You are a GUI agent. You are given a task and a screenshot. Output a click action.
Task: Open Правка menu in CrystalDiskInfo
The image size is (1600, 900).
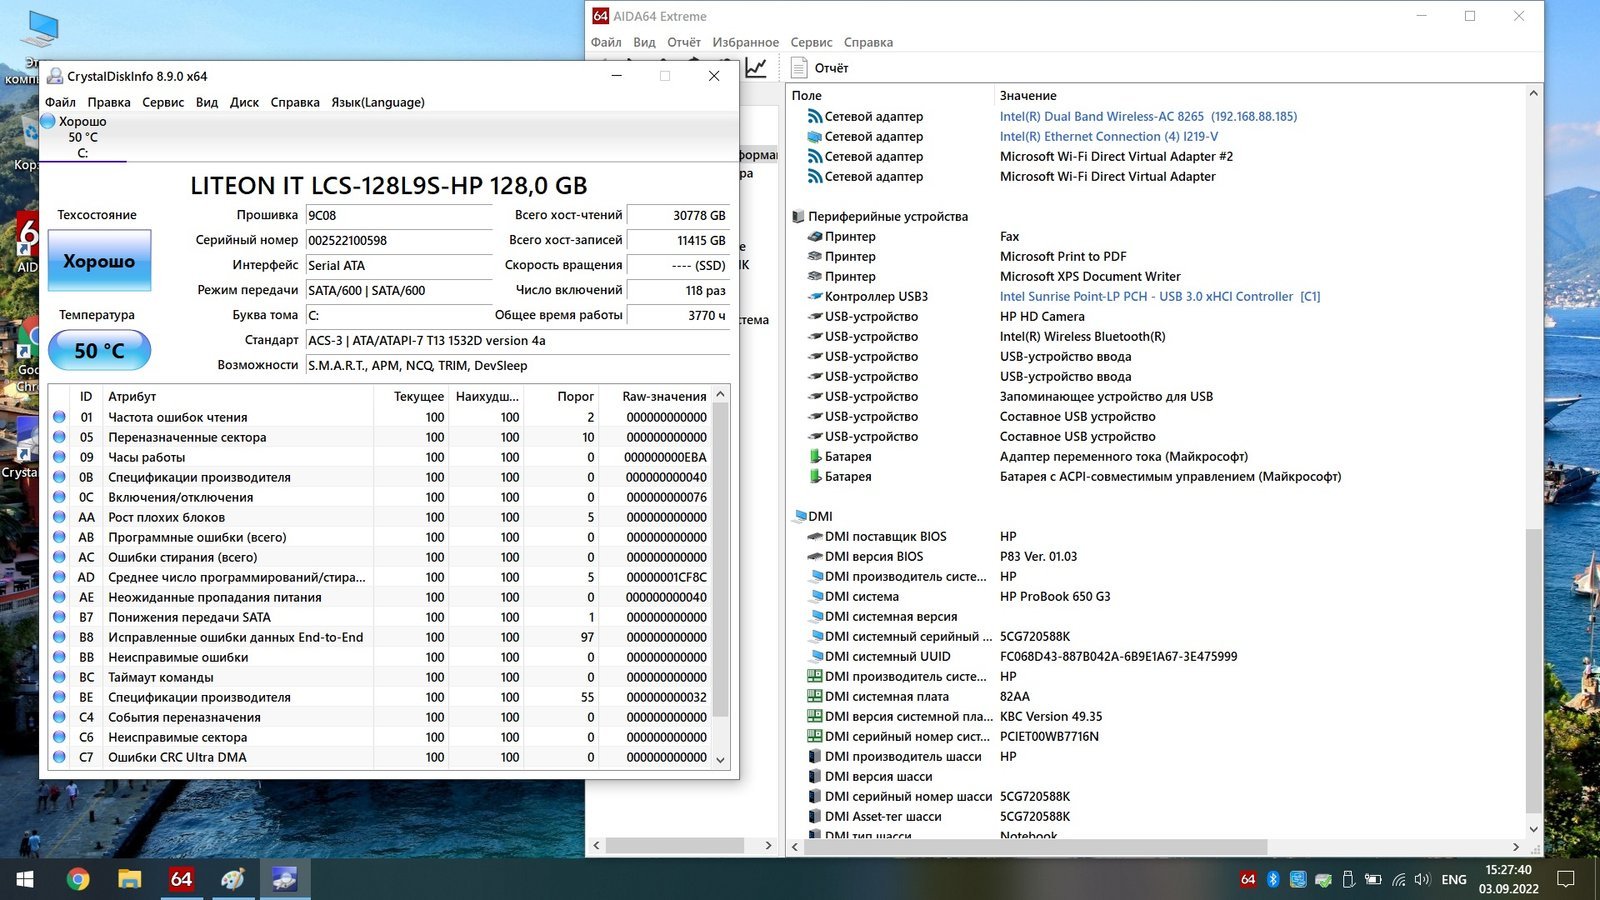(108, 102)
